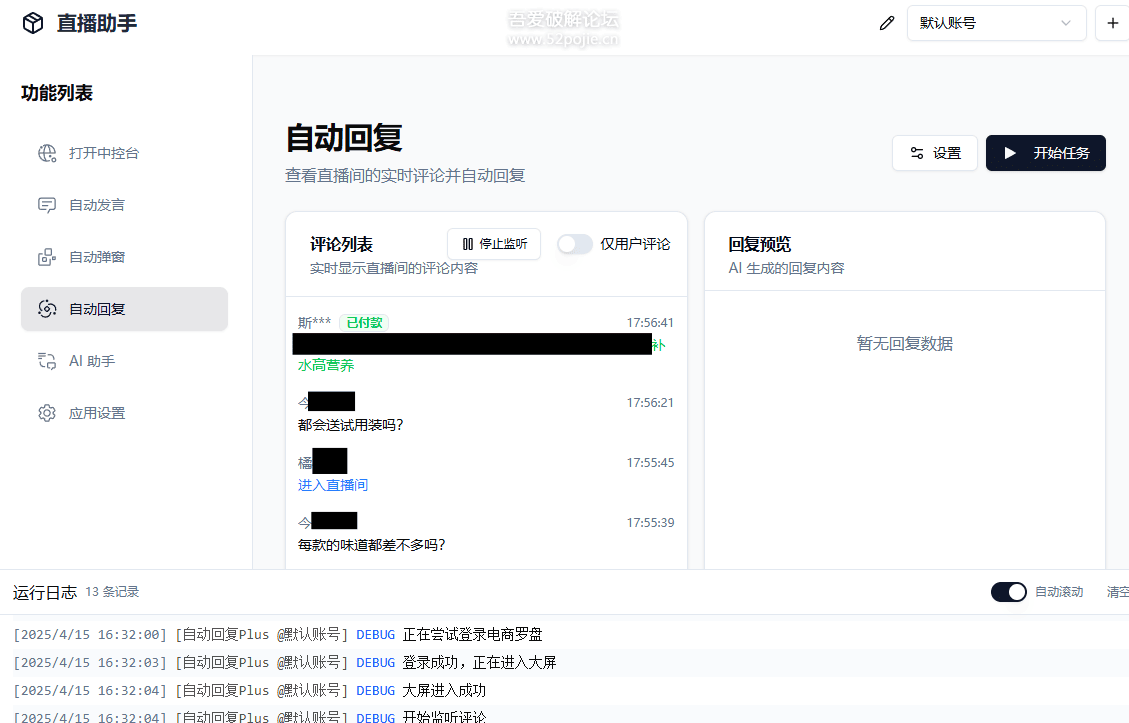Select the 打开中控台 sidebar icon
The height and width of the screenshot is (723, 1129).
click(x=46, y=153)
